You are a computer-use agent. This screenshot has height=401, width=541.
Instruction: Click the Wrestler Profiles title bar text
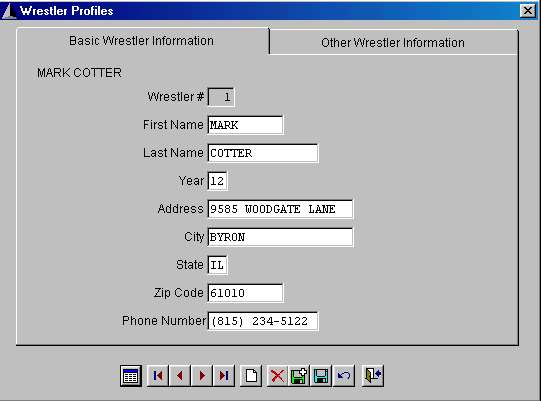(67, 11)
